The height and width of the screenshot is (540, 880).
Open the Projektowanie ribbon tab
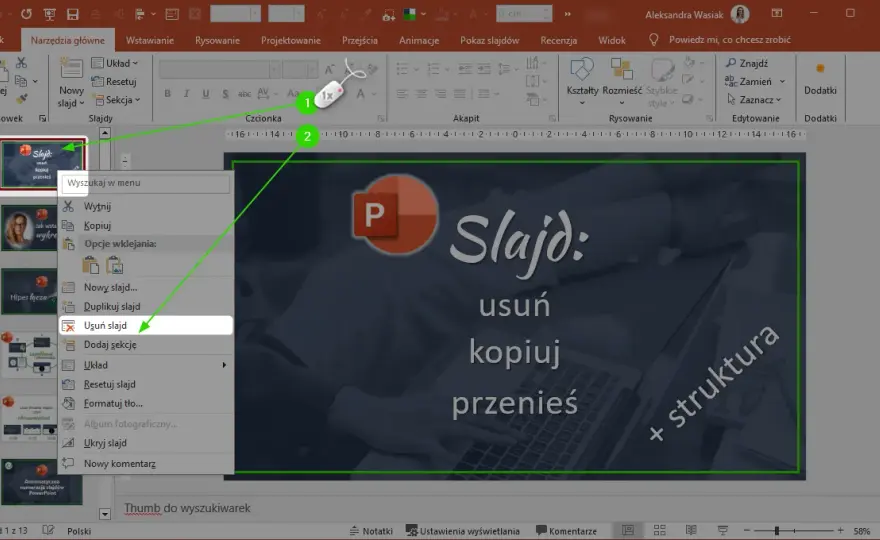(291, 40)
